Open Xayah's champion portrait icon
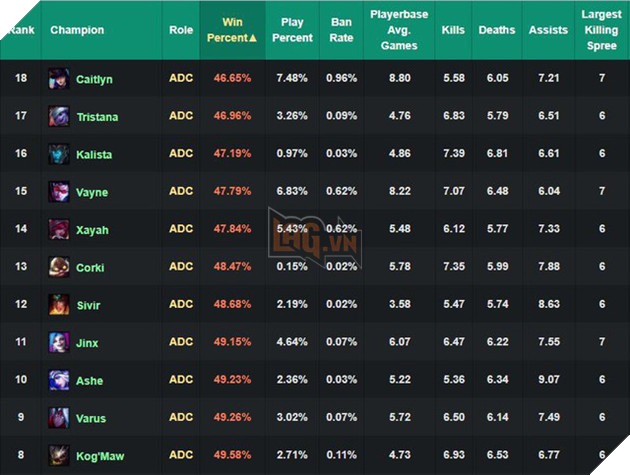The width and height of the screenshot is (630, 475). coord(59,229)
